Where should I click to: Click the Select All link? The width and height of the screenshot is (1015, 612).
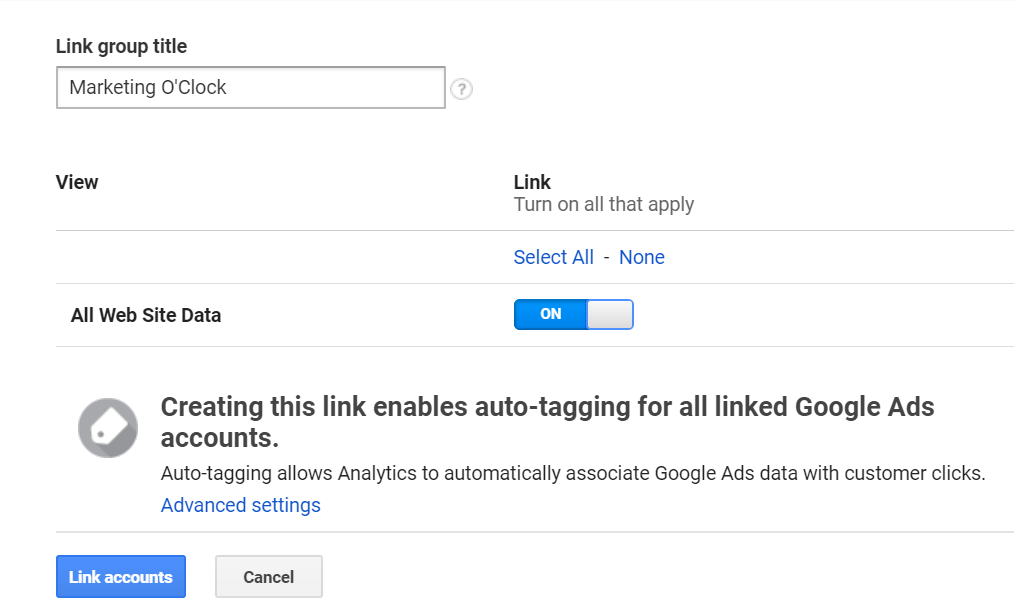pos(553,257)
